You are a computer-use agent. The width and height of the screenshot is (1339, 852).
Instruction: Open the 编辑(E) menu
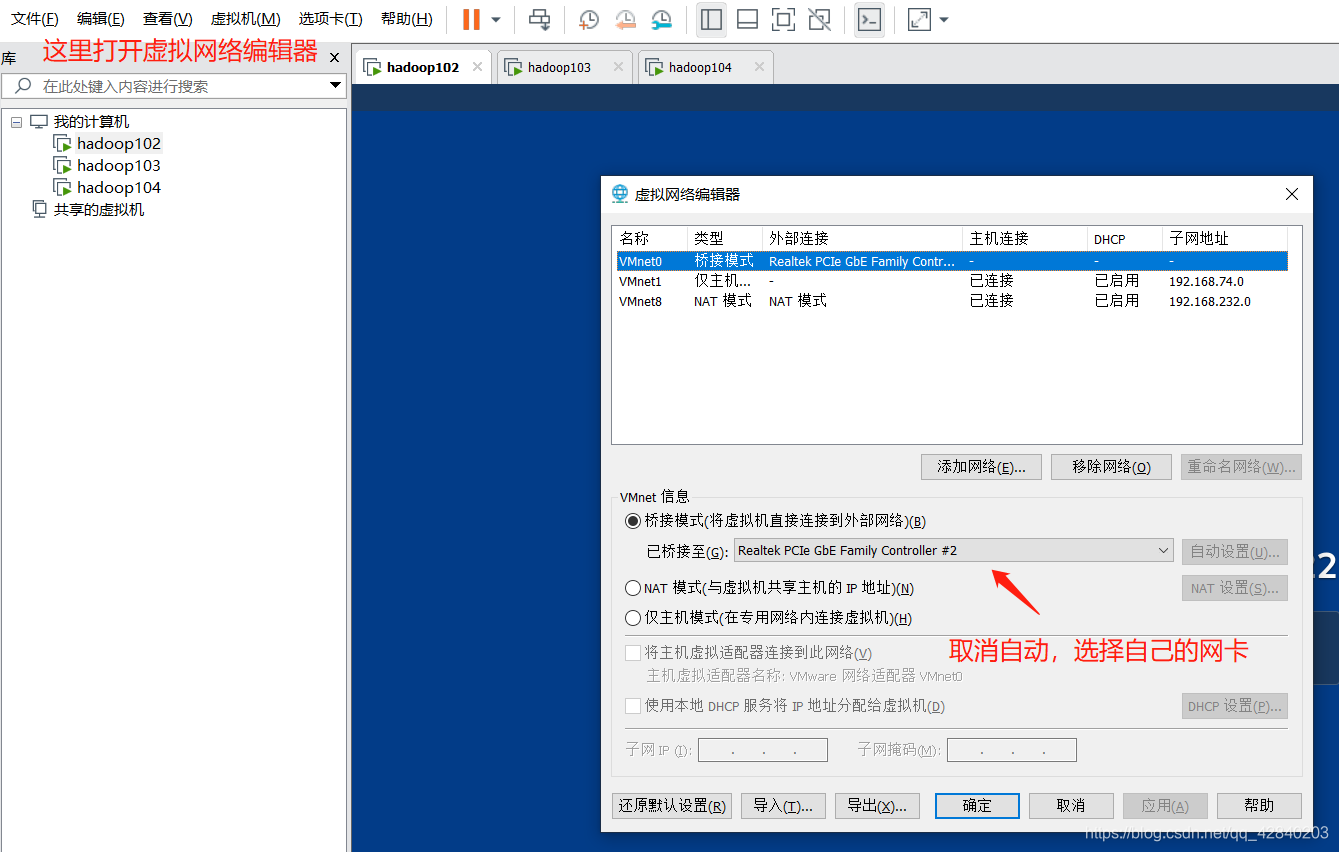[101, 19]
